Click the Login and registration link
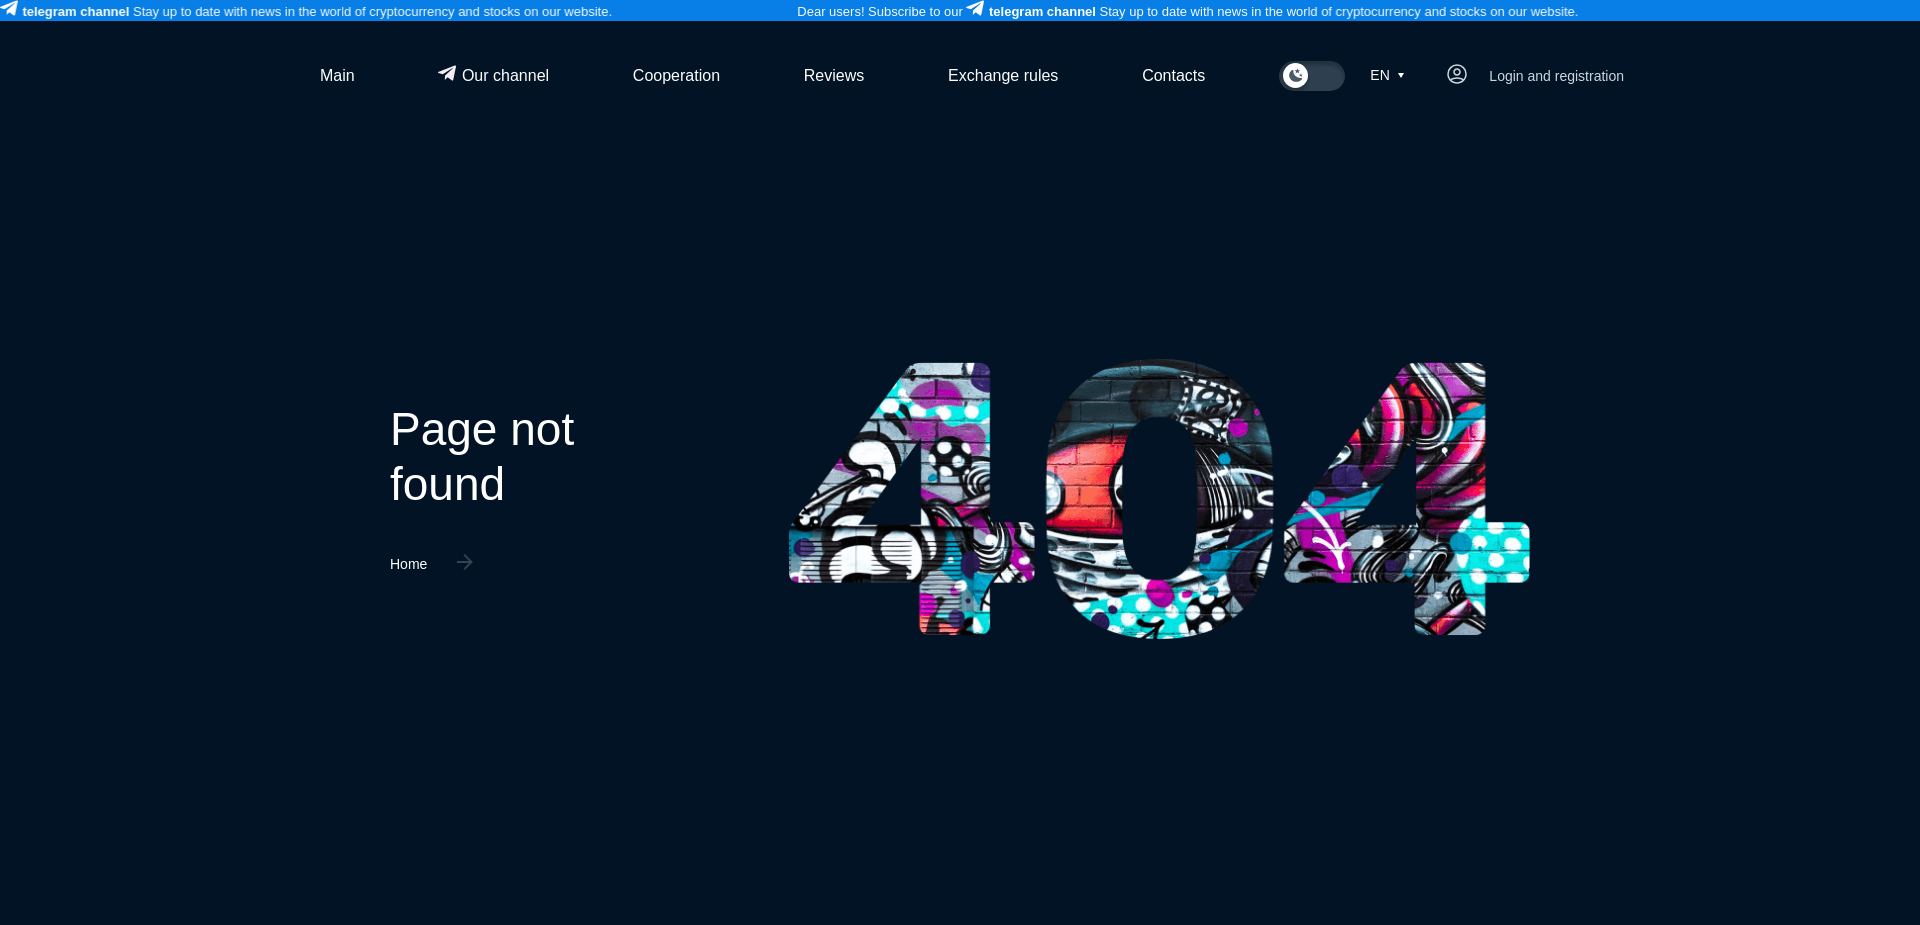 [1555, 75]
